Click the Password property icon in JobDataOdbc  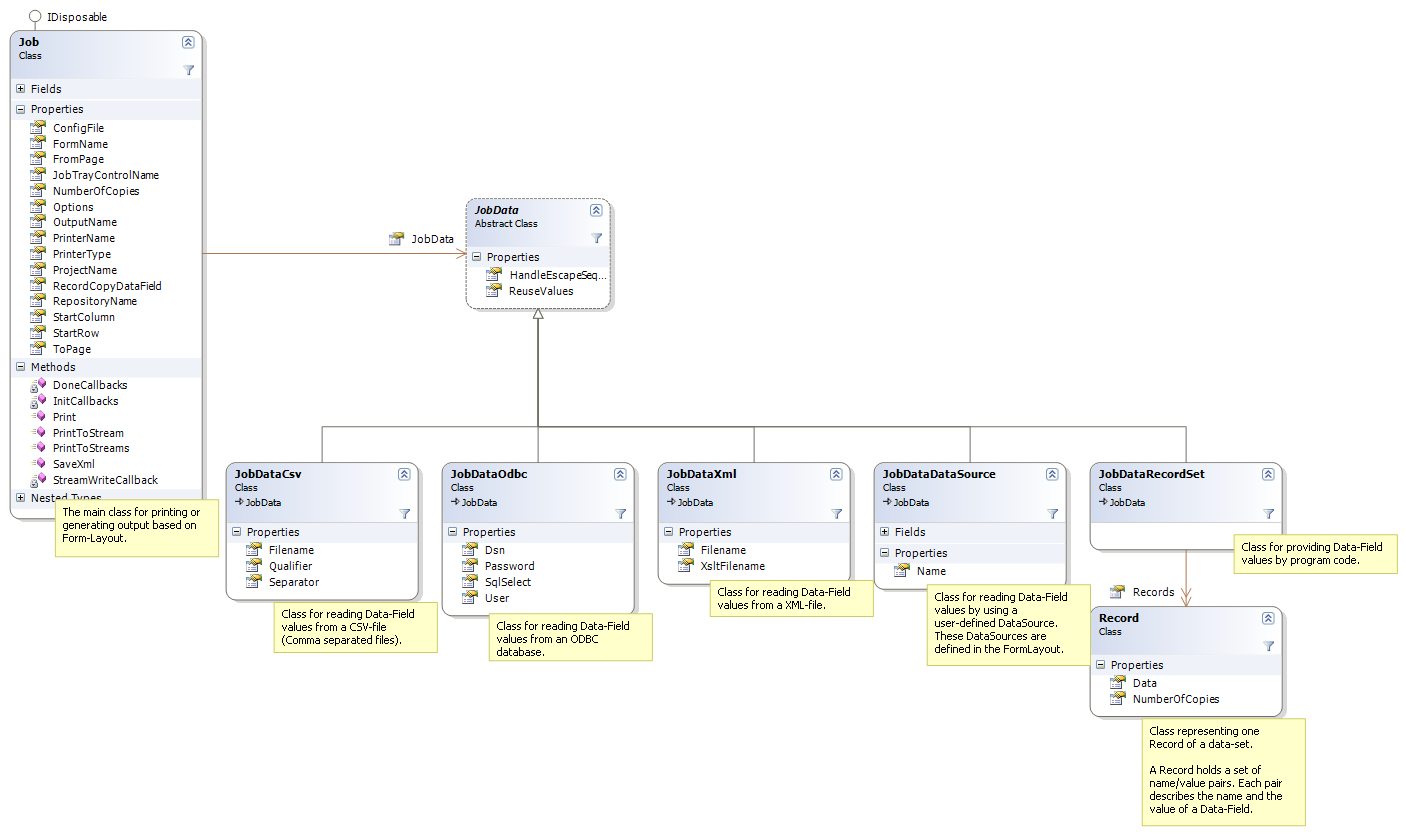click(x=470, y=566)
